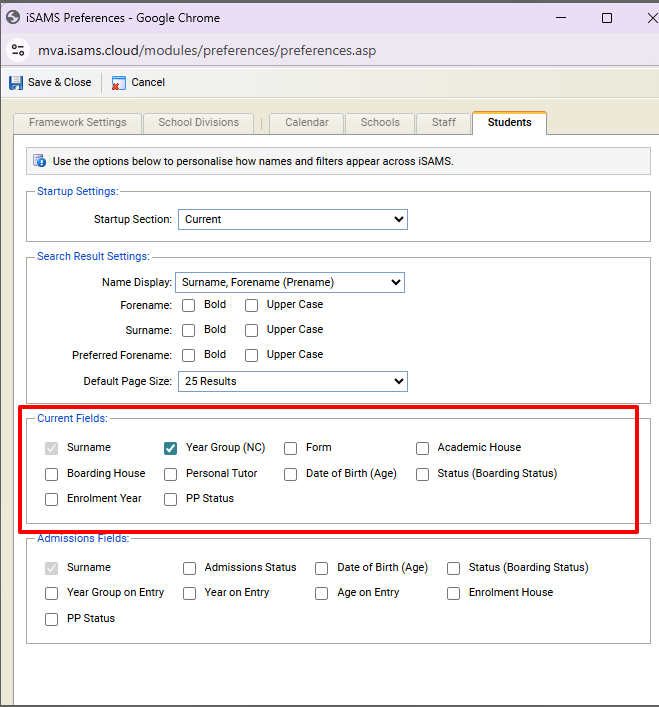Select the Admissions Status checkbox
The width and height of the screenshot is (659, 707).
tap(190, 568)
